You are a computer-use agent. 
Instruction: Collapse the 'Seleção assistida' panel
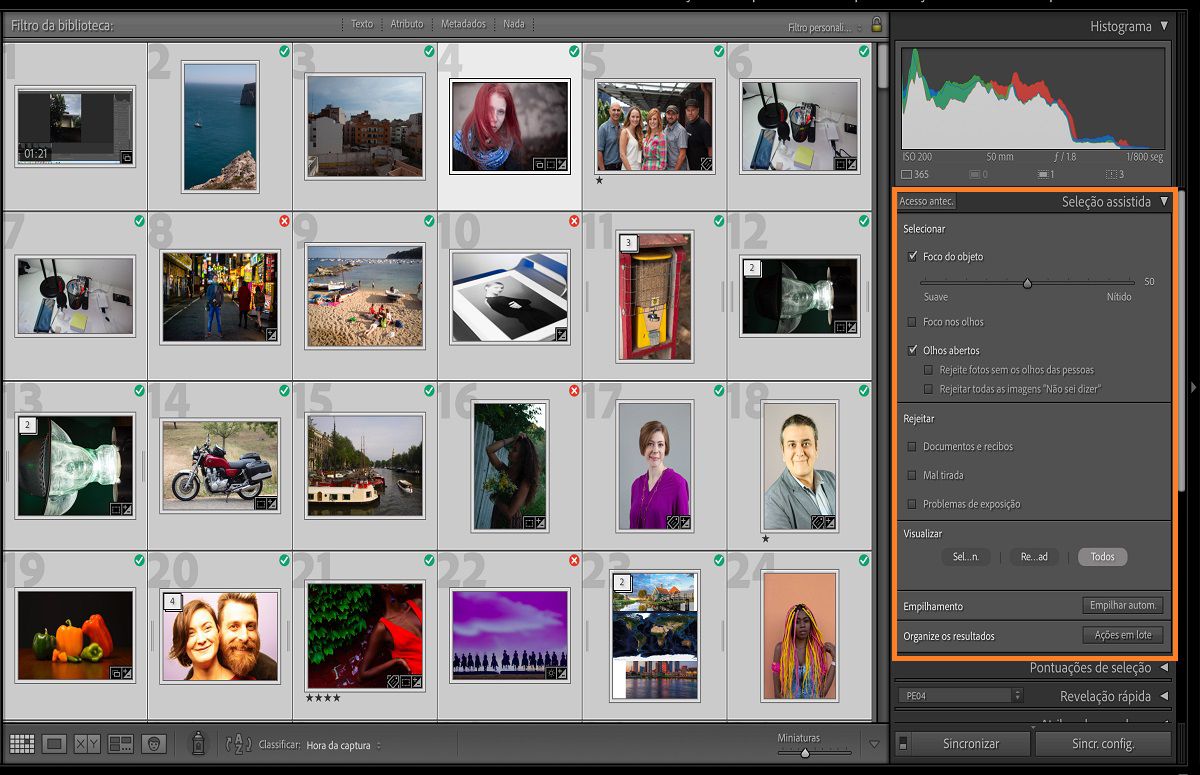[1165, 200]
